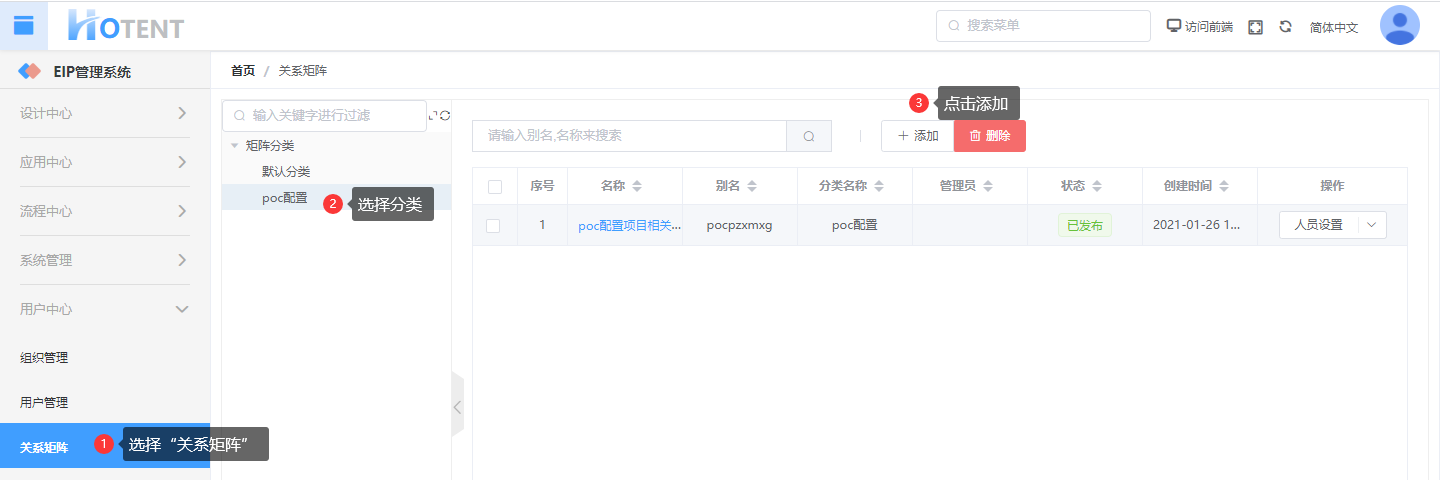Image resolution: width=1440 pixels, height=480 pixels.
Task: Open the 访问前端 monitor link
Action: (1200, 27)
